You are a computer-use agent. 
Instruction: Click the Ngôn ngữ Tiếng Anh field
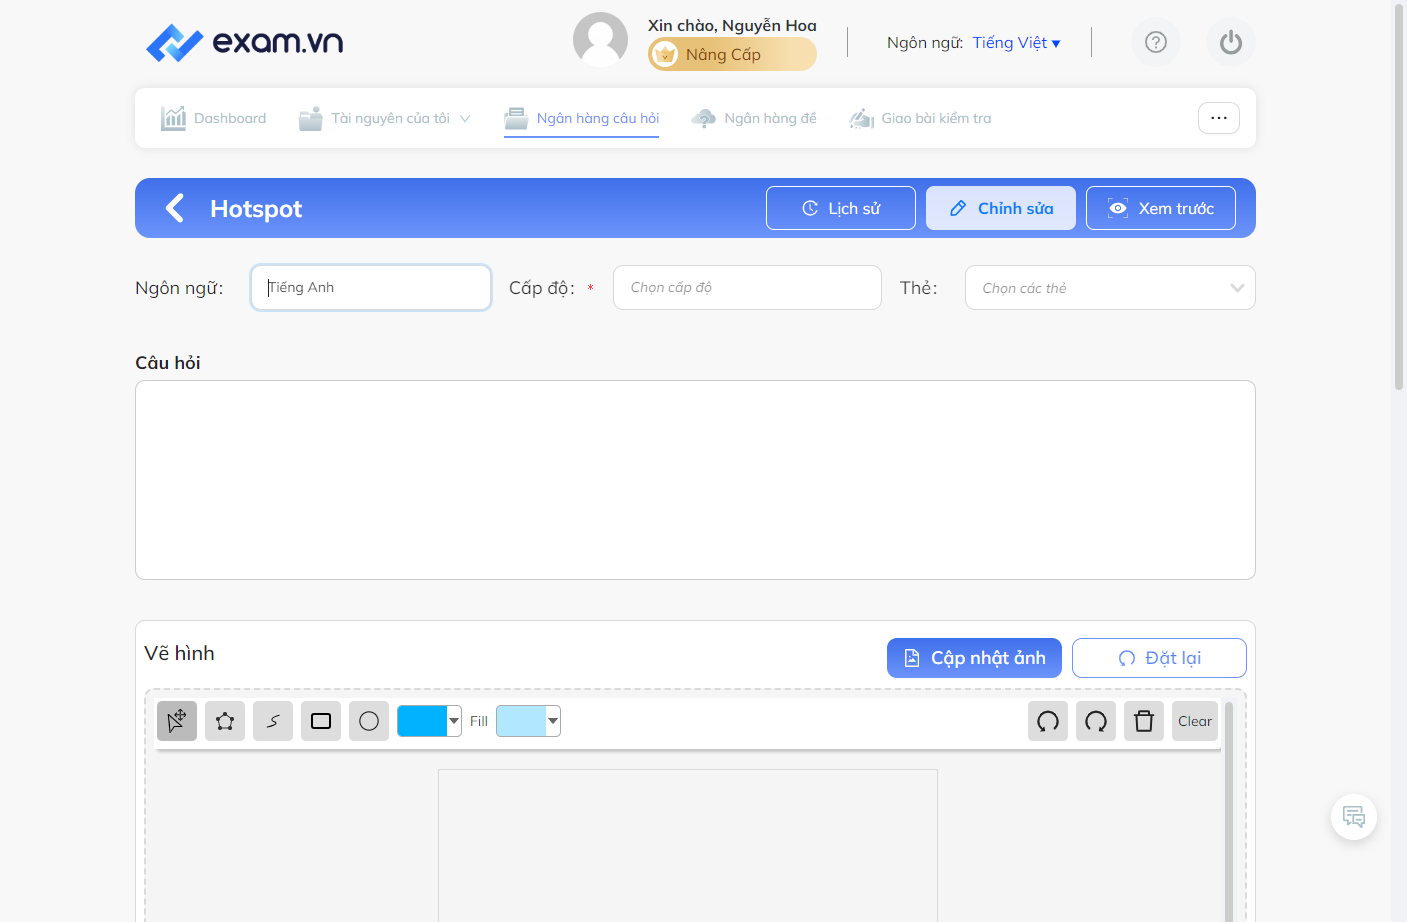(371, 287)
